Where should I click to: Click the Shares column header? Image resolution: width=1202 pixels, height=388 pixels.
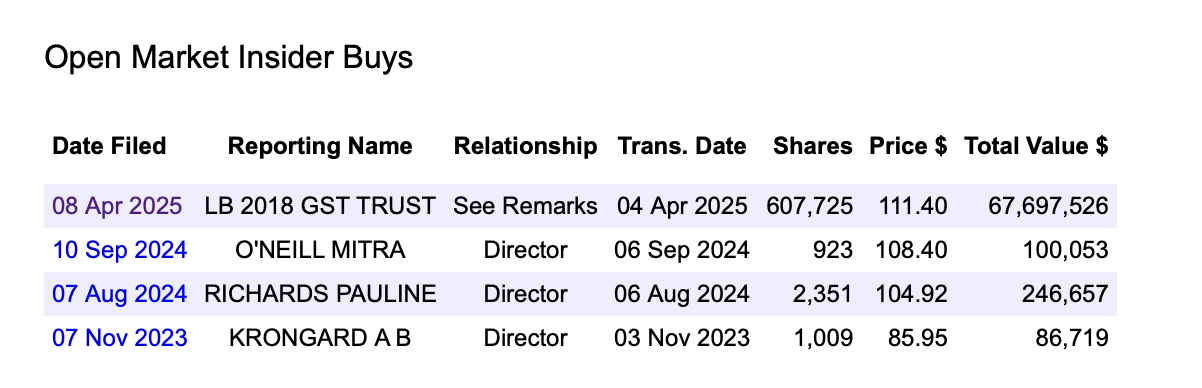pyautogui.click(x=813, y=146)
